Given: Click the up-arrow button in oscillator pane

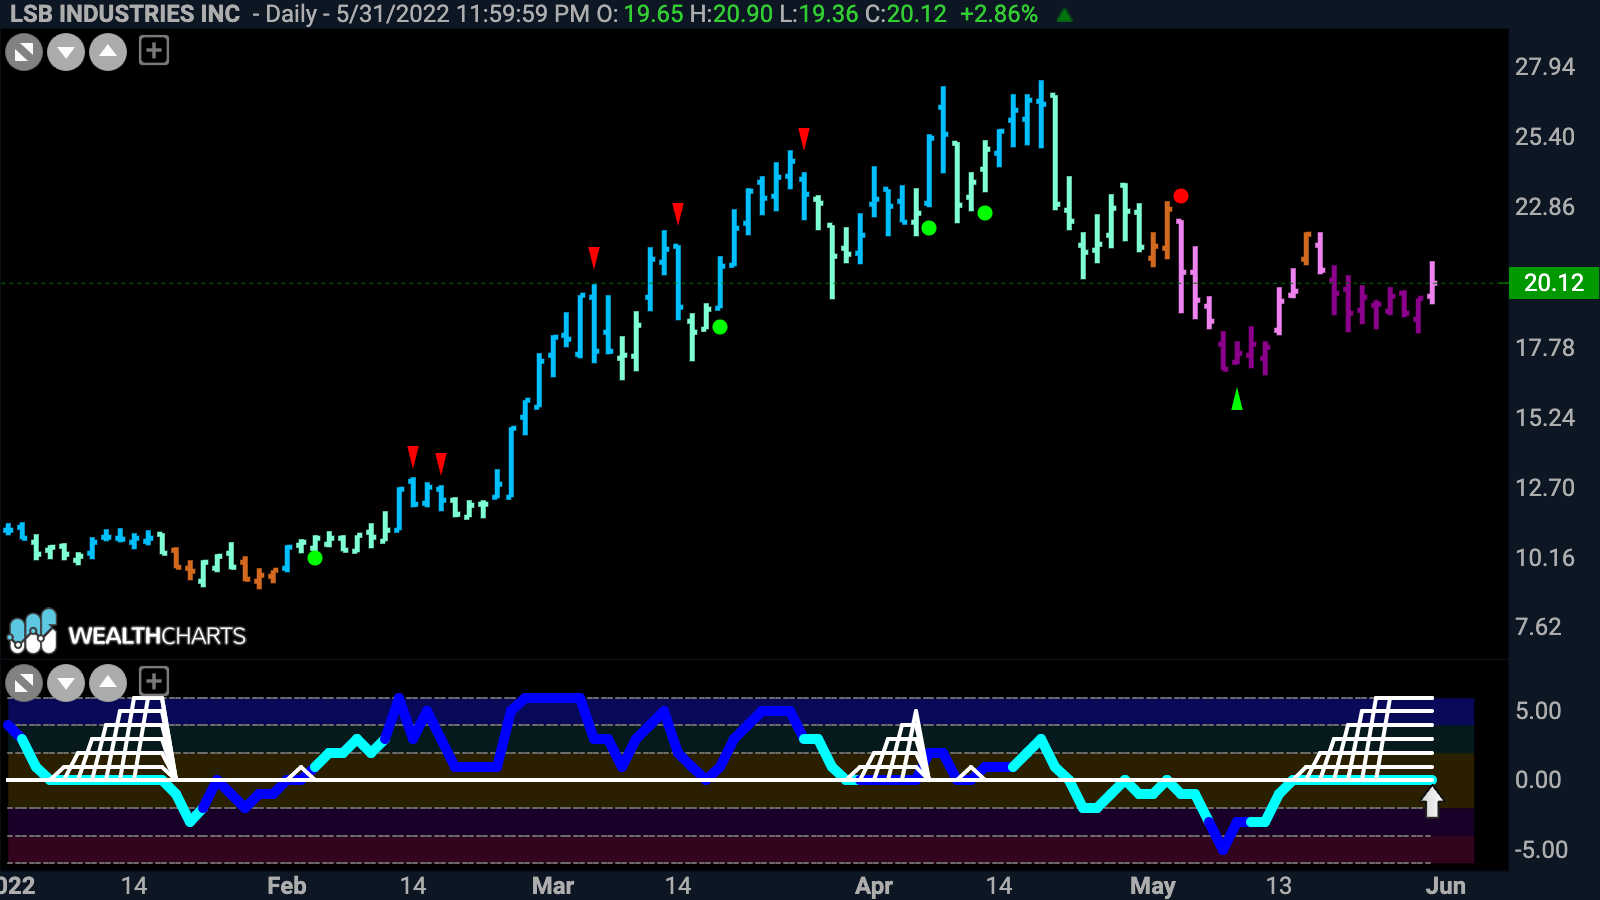Looking at the screenshot, I should click(108, 683).
